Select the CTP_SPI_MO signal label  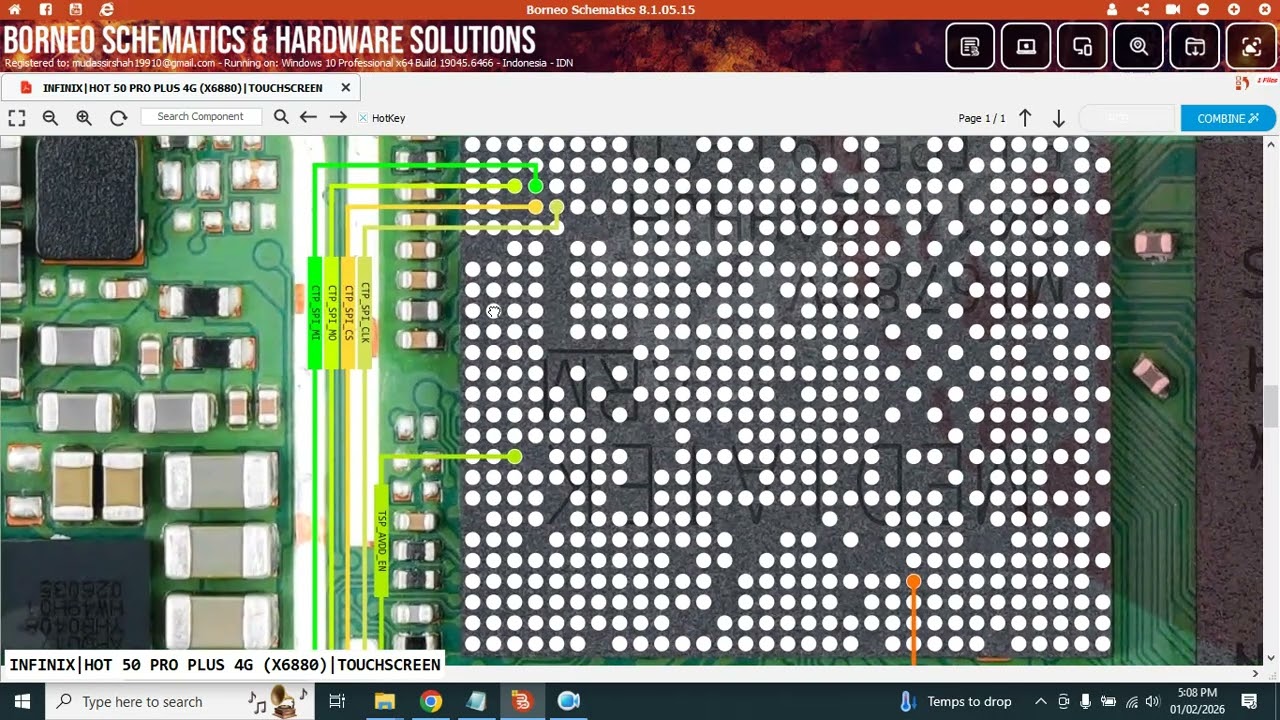(332, 312)
